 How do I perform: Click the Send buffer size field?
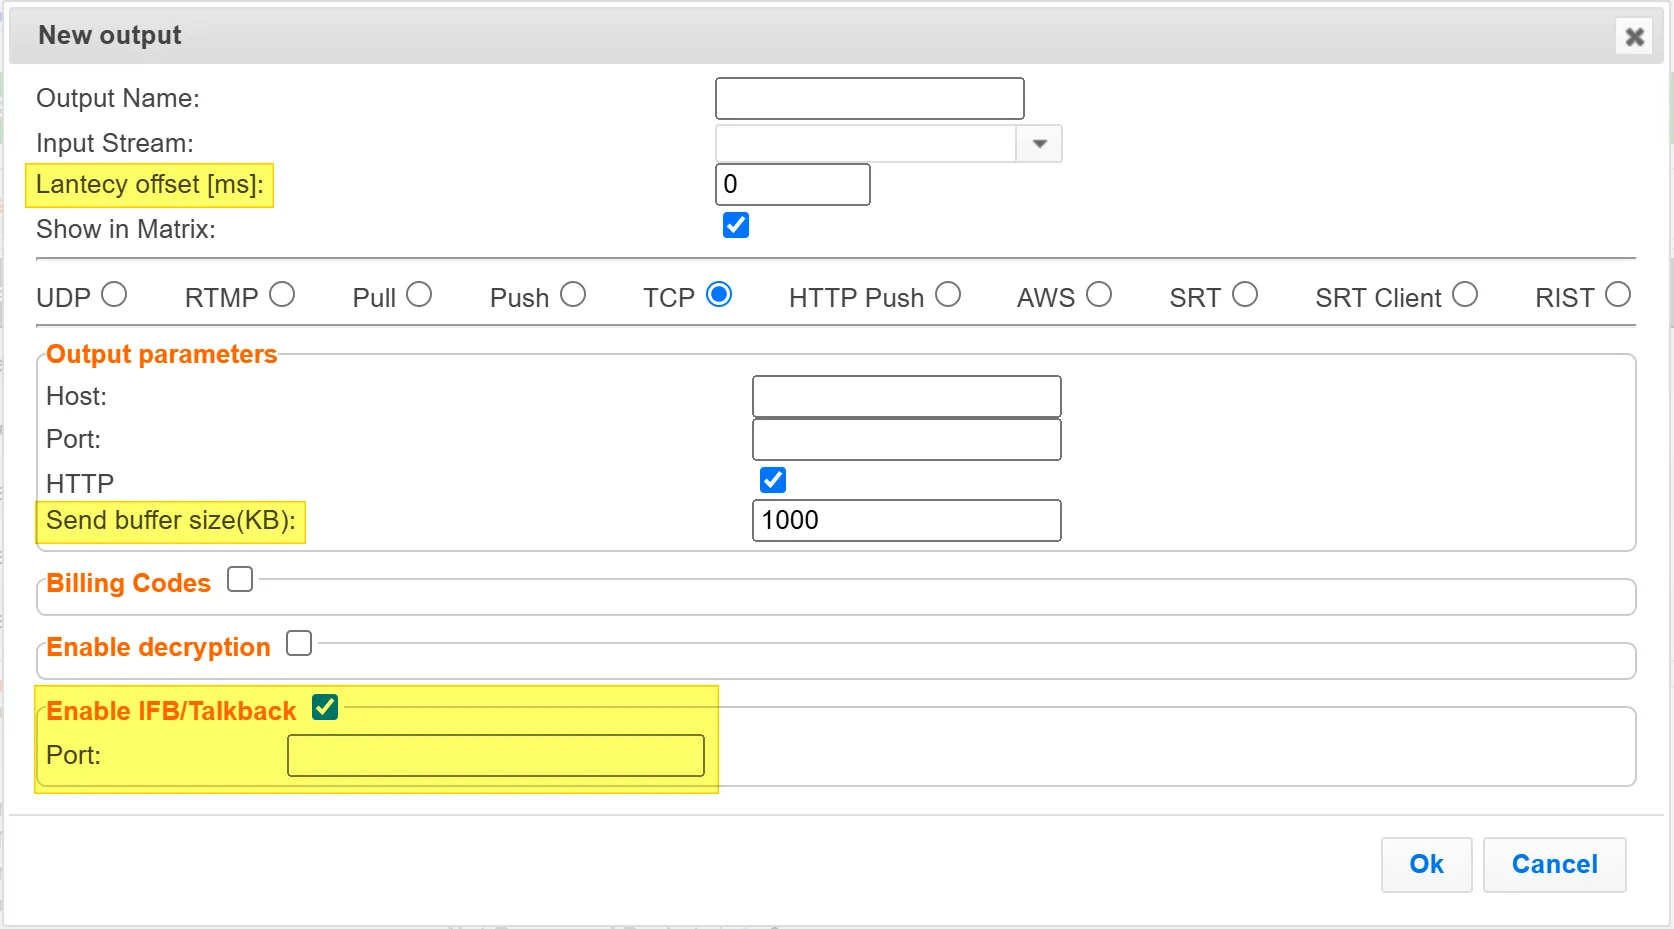pos(906,521)
